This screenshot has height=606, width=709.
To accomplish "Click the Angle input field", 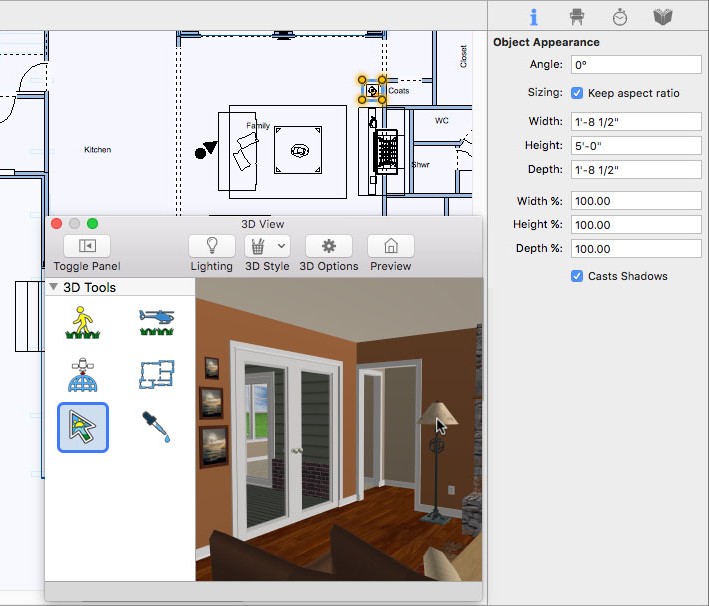I will [x=636, y=65].
